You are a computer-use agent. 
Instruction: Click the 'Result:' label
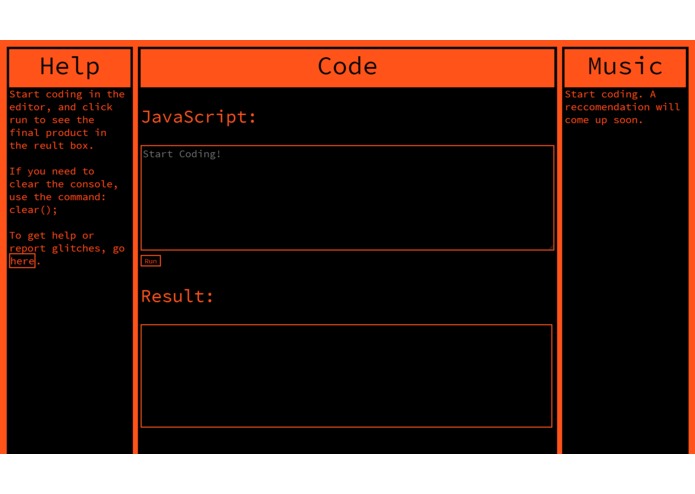pos(177,296)
